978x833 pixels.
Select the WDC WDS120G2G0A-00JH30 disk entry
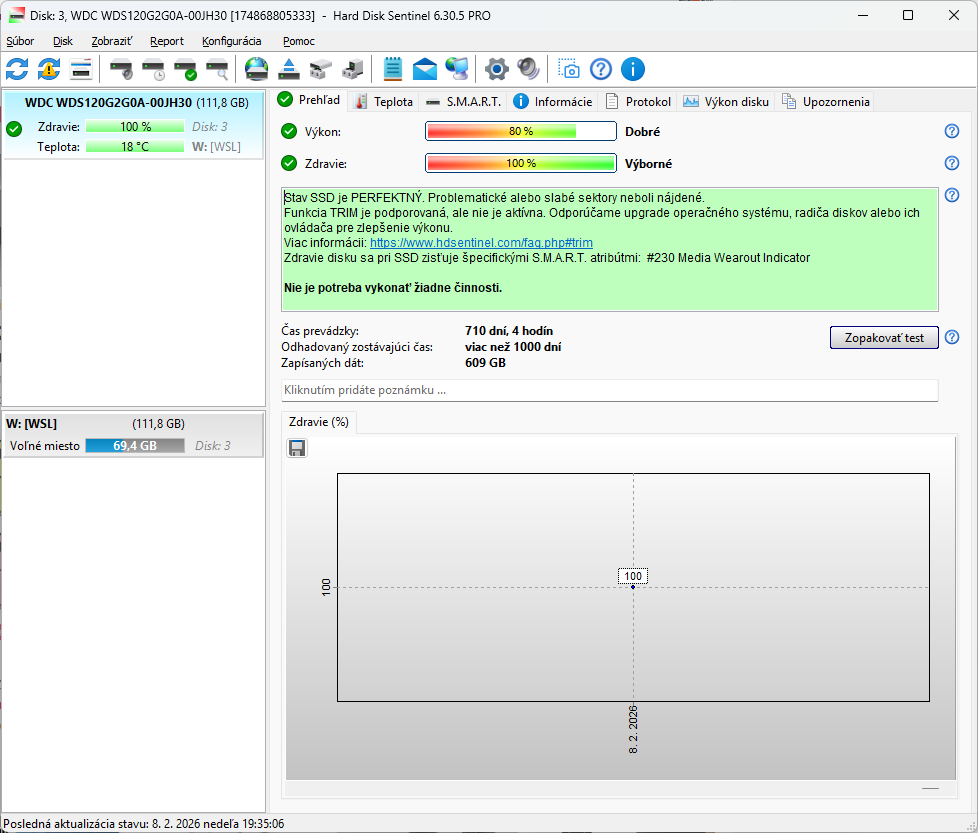tap(133, 124)
